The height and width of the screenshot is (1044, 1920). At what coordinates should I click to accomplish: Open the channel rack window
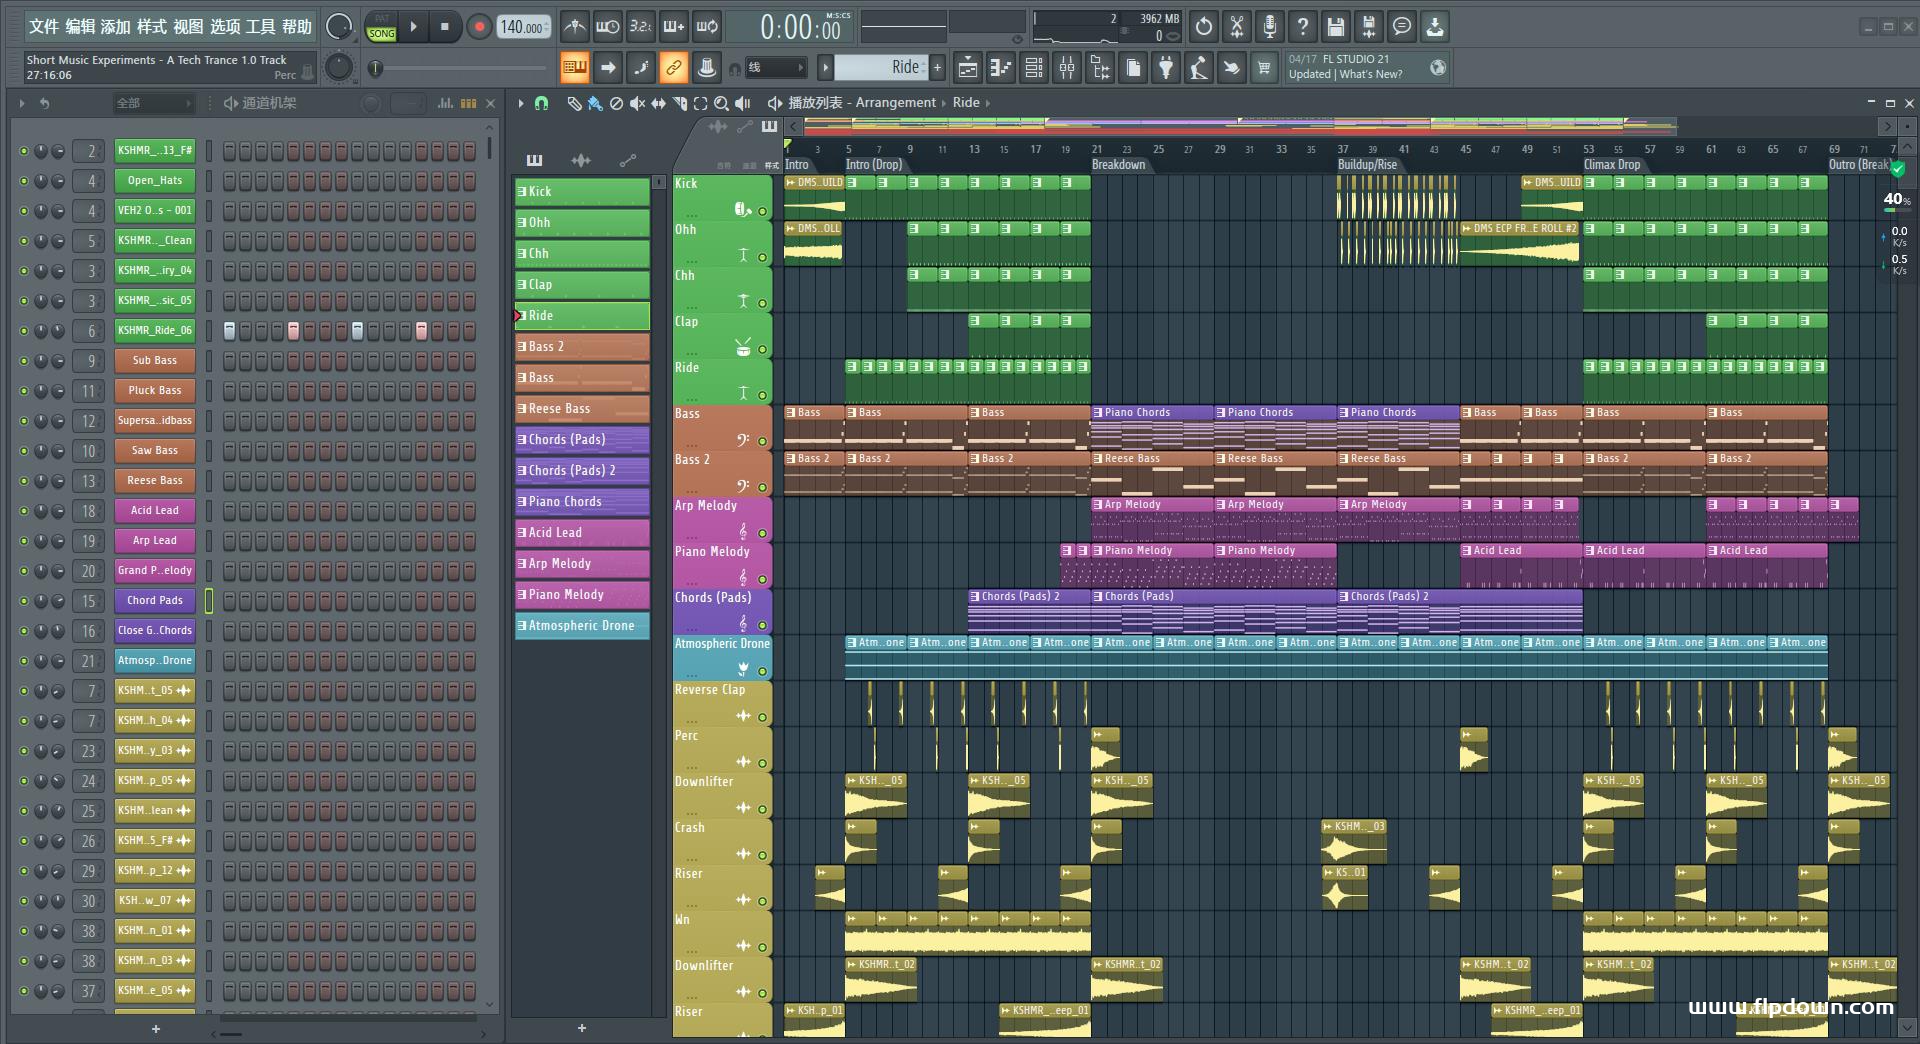tap(1034, 68)
